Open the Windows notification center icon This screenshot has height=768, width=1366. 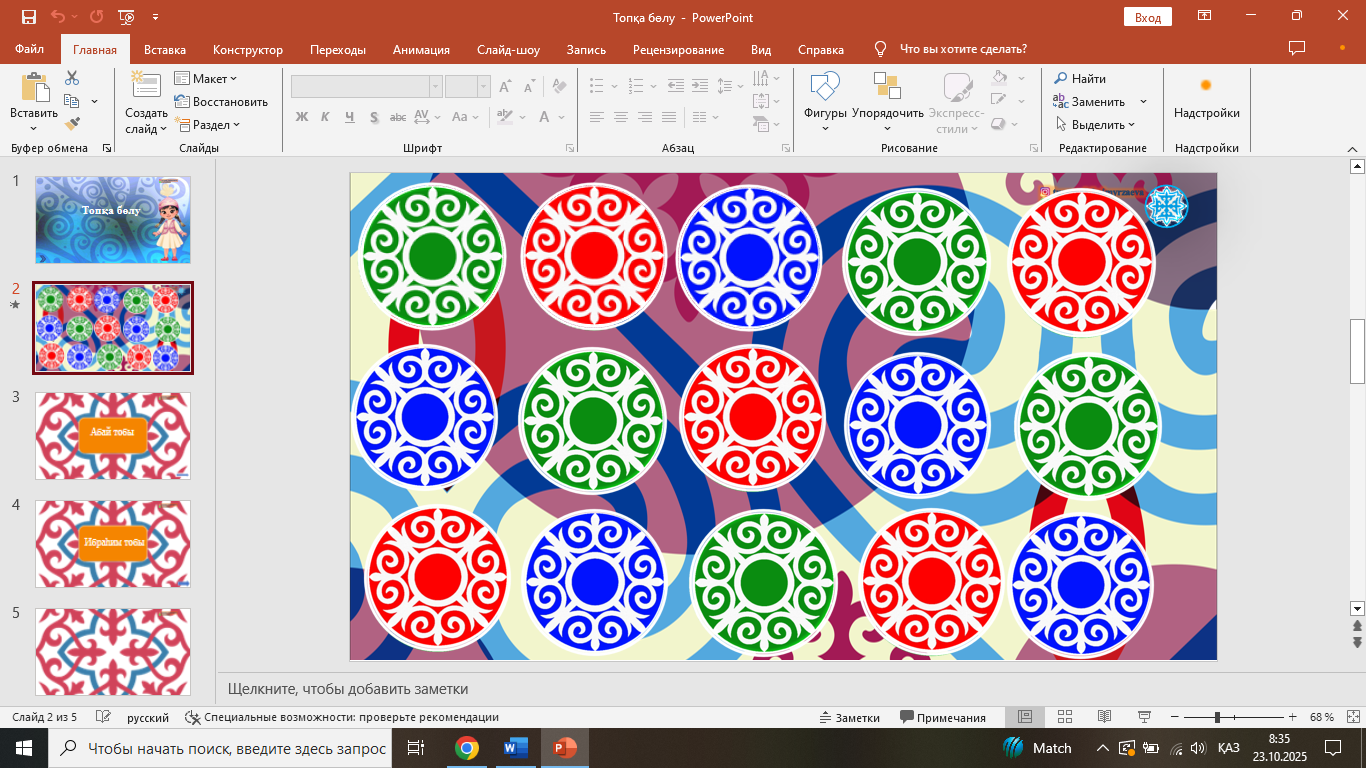(x=1333, y=748)
